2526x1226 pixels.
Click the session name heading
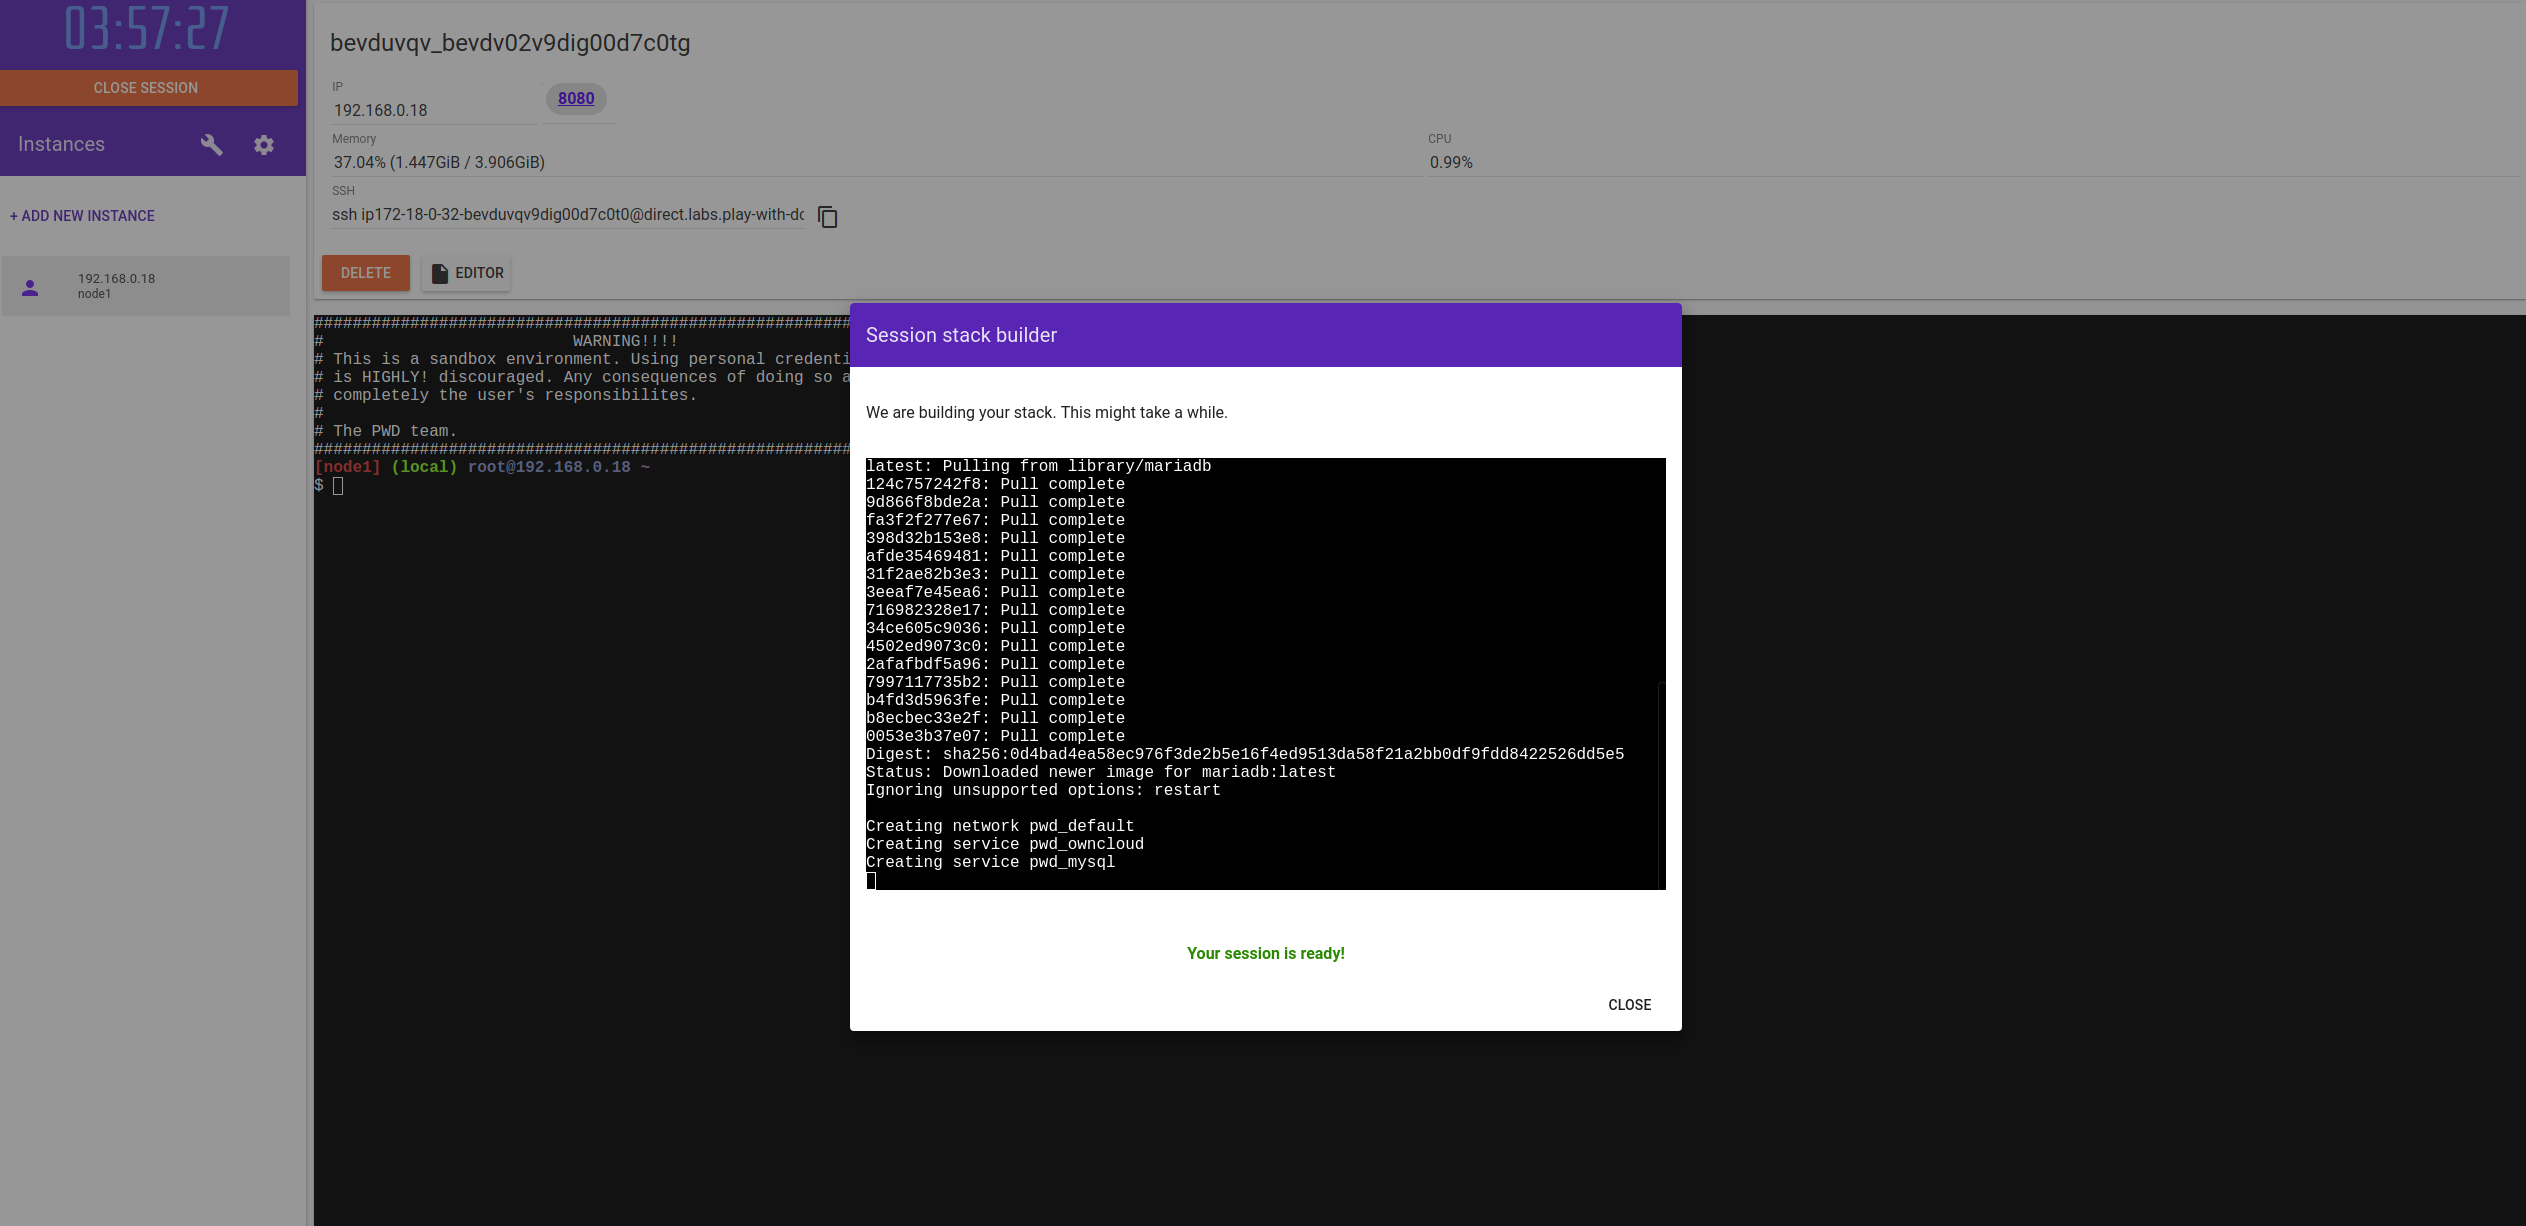click(x=510, y=43)
